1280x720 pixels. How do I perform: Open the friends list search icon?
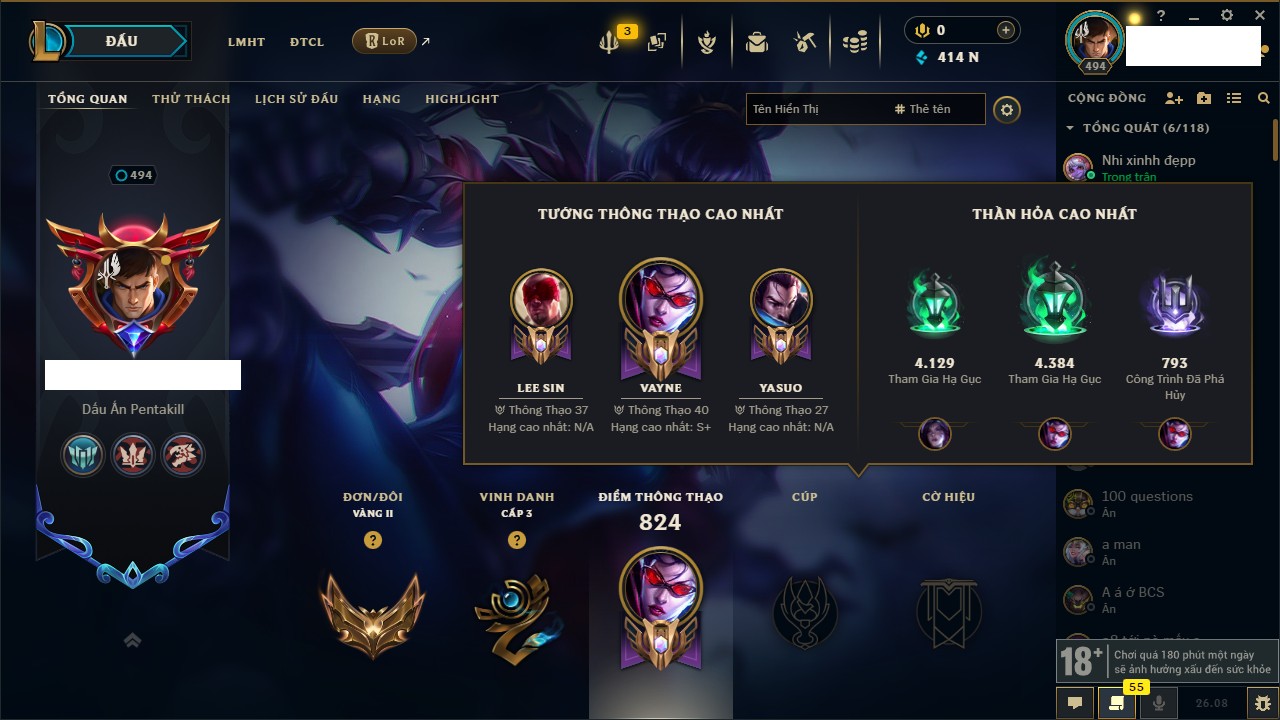click(1264, 98)
